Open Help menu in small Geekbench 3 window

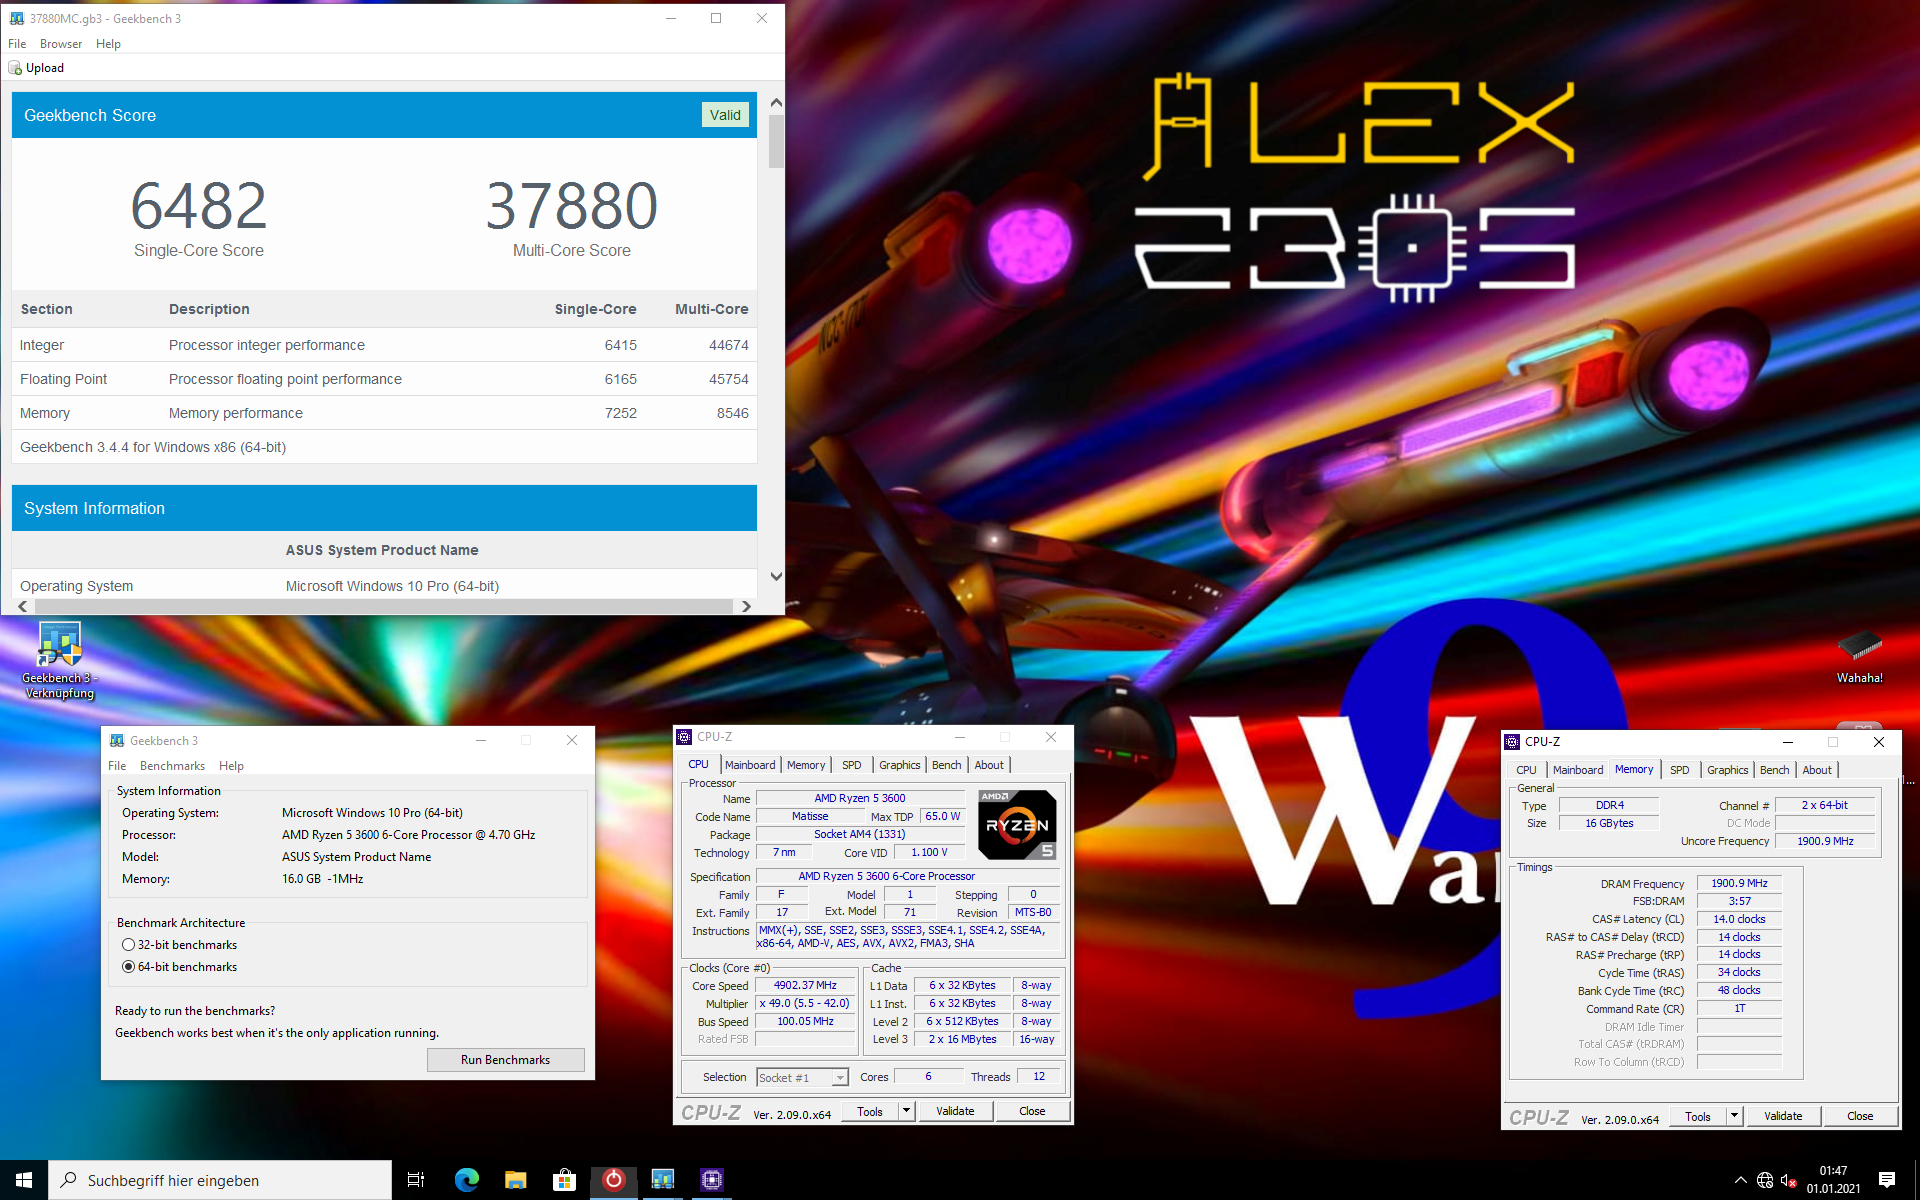(231, 766)
